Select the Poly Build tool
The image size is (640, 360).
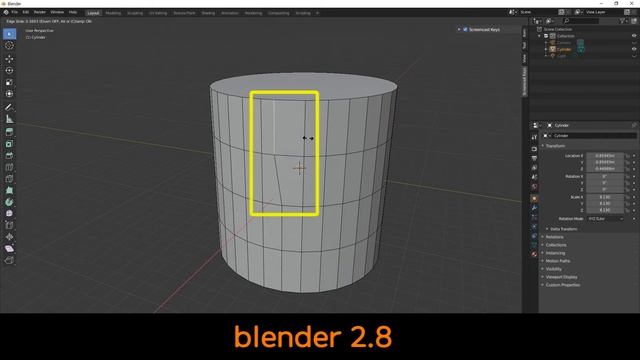pyautogui.click(x=9, y=190)
